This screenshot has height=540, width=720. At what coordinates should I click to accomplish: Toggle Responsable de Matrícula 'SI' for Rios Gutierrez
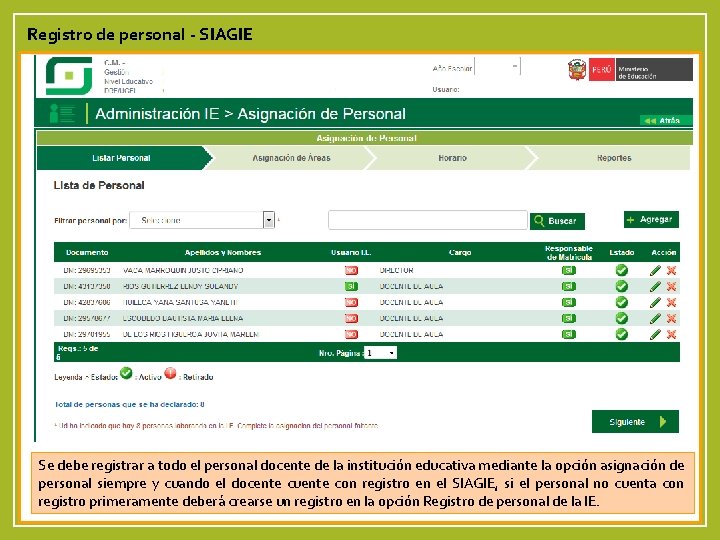tap(568, 287)
